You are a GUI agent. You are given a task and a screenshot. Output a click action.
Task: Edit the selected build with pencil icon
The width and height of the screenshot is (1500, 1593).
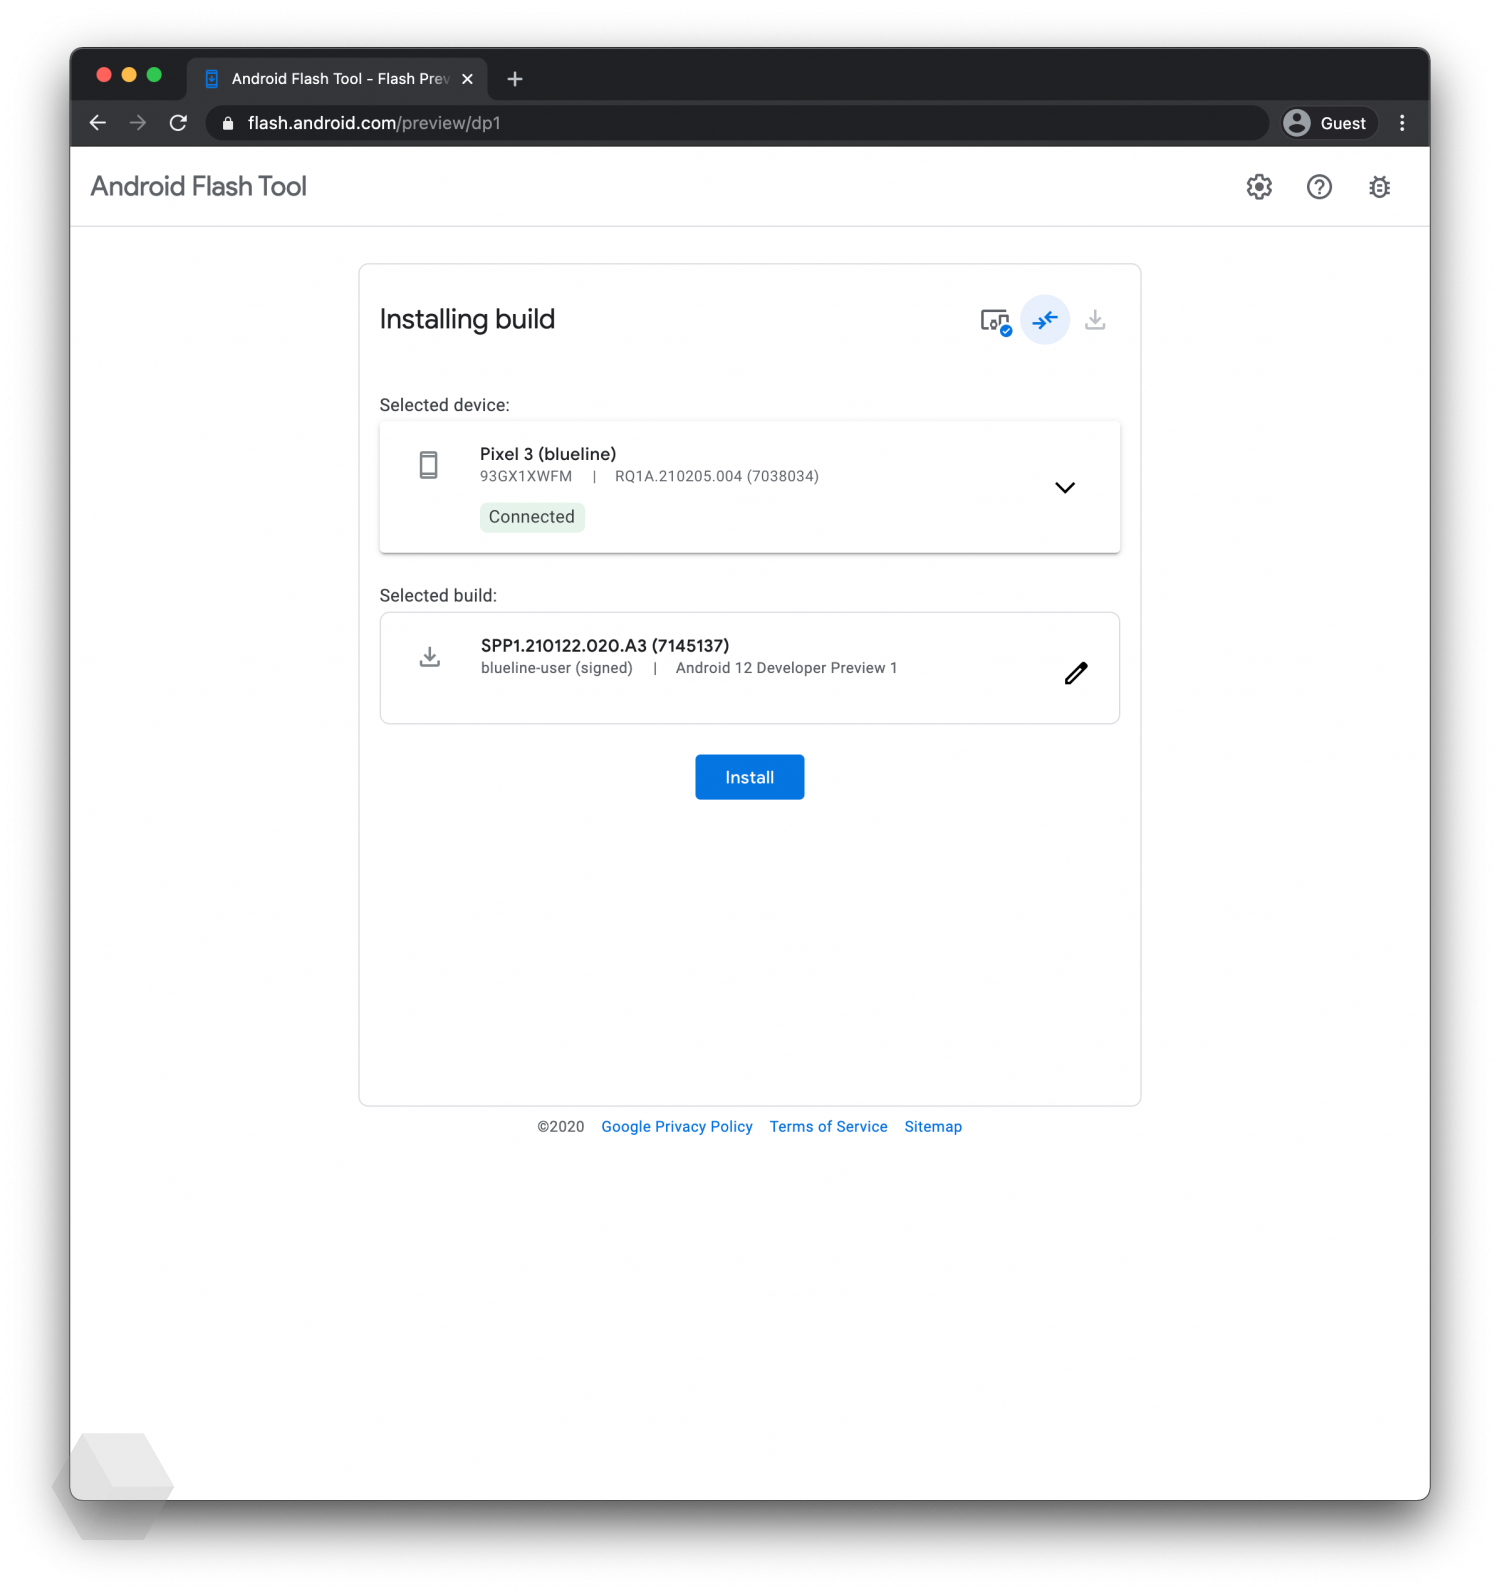coord(1076,673)
